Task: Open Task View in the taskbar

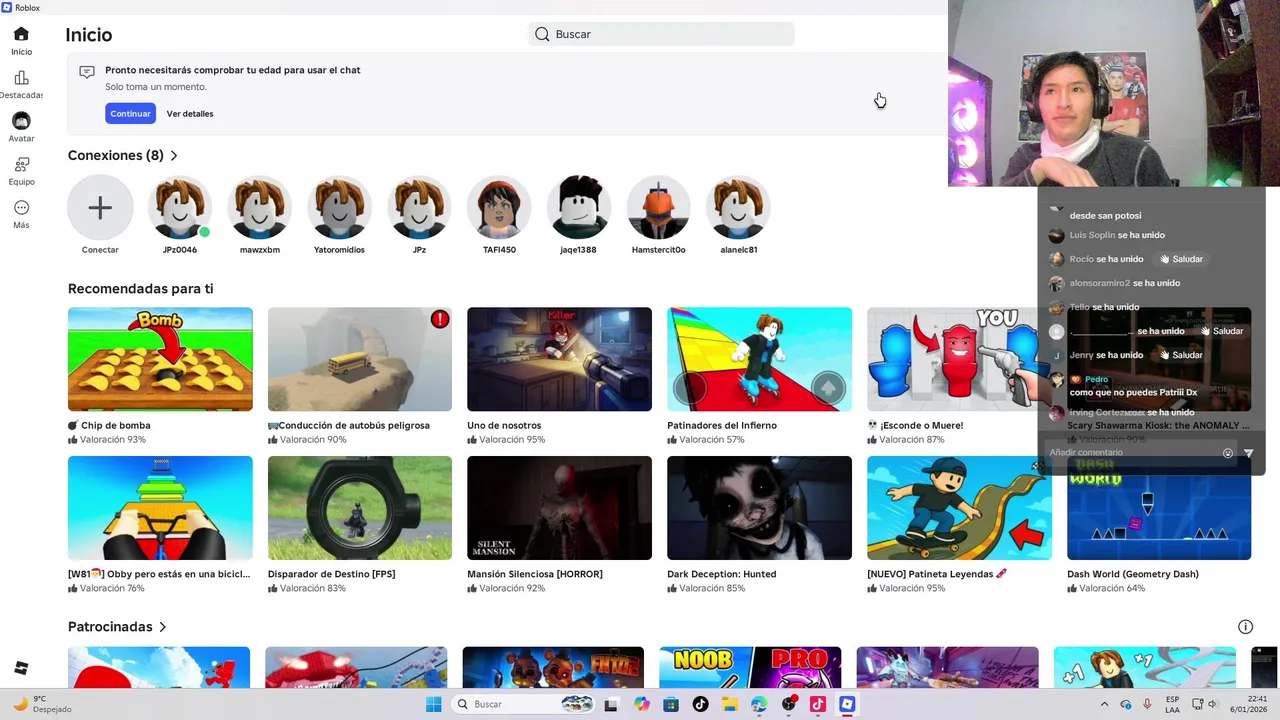Action: (x=612, y=704)
